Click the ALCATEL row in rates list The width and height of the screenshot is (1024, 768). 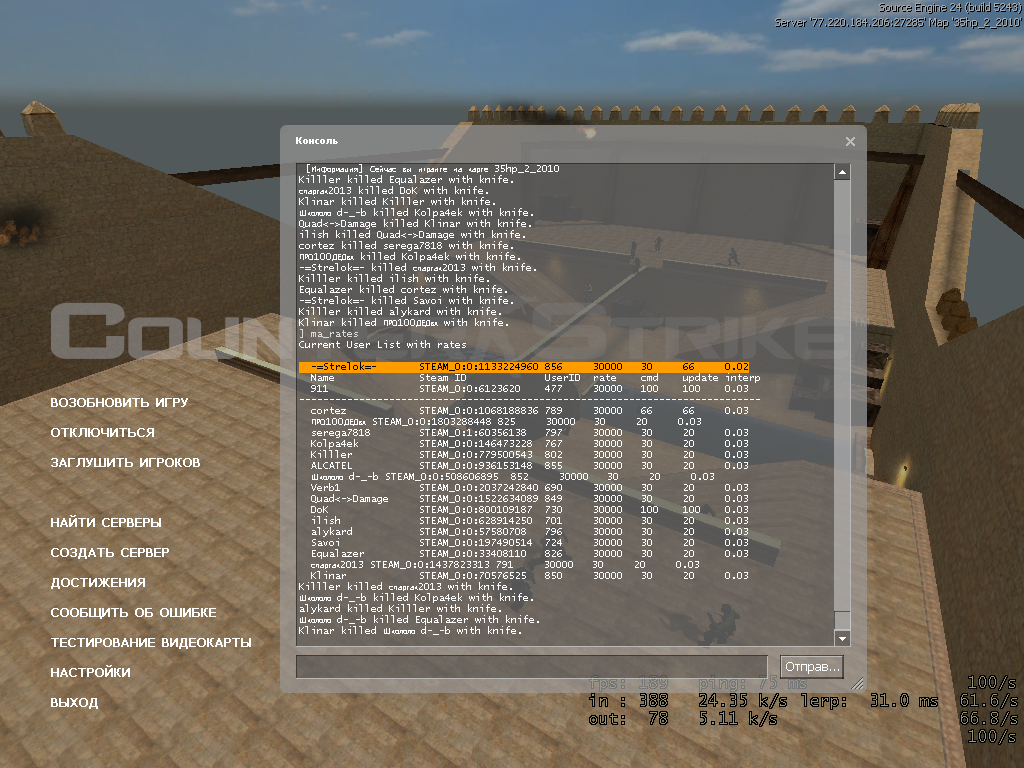530,466
